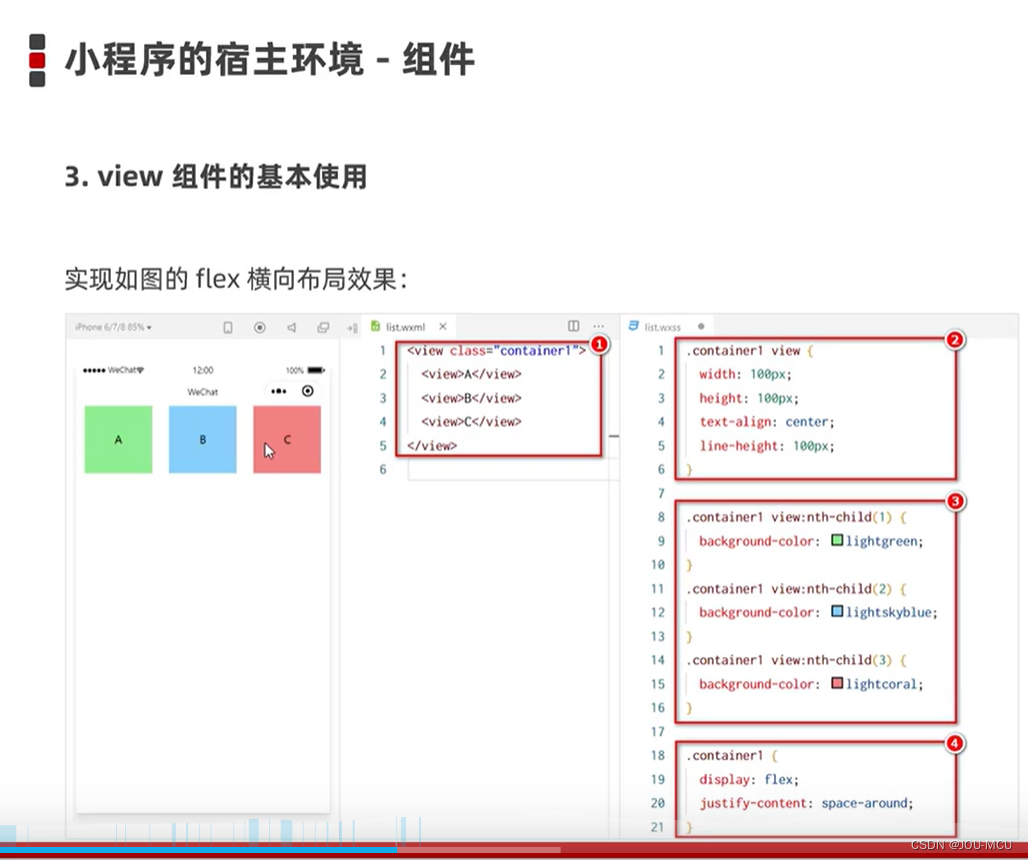Click the lightgreen color swatch on line 9

click(x=836, y=540)
